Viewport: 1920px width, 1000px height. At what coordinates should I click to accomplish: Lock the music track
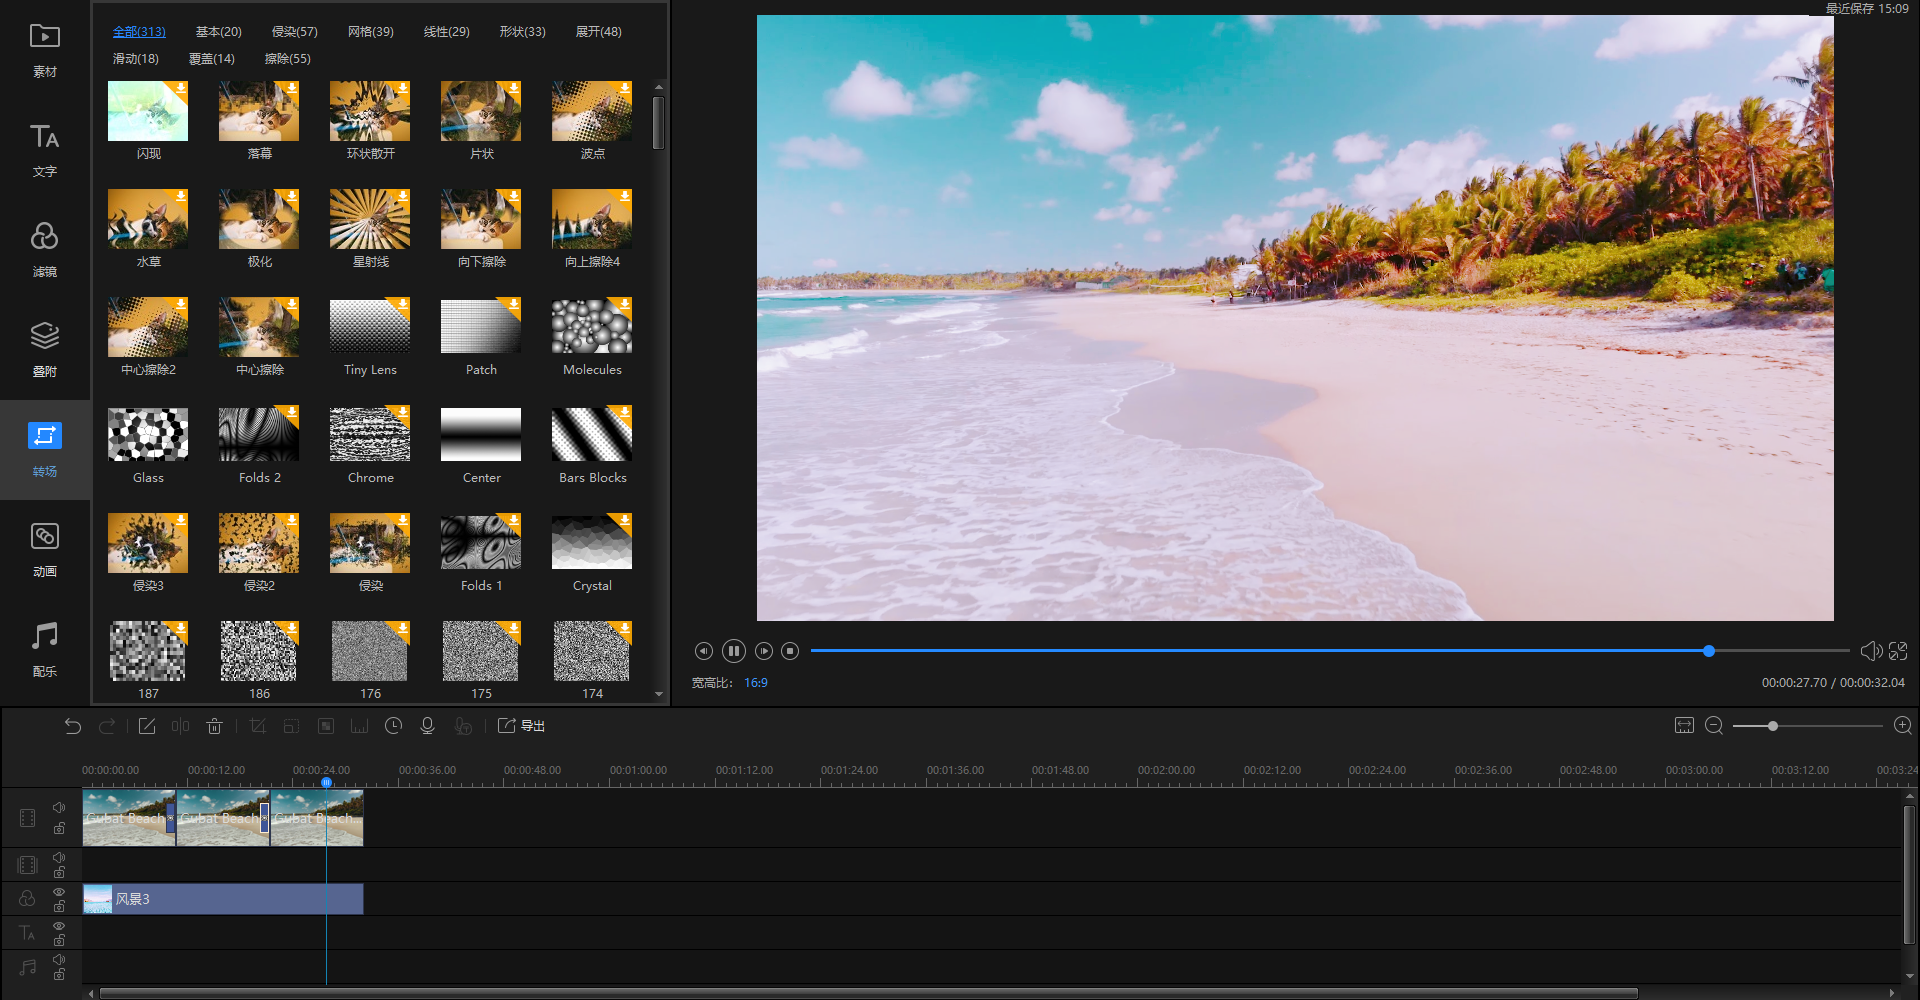pos(59,975)
